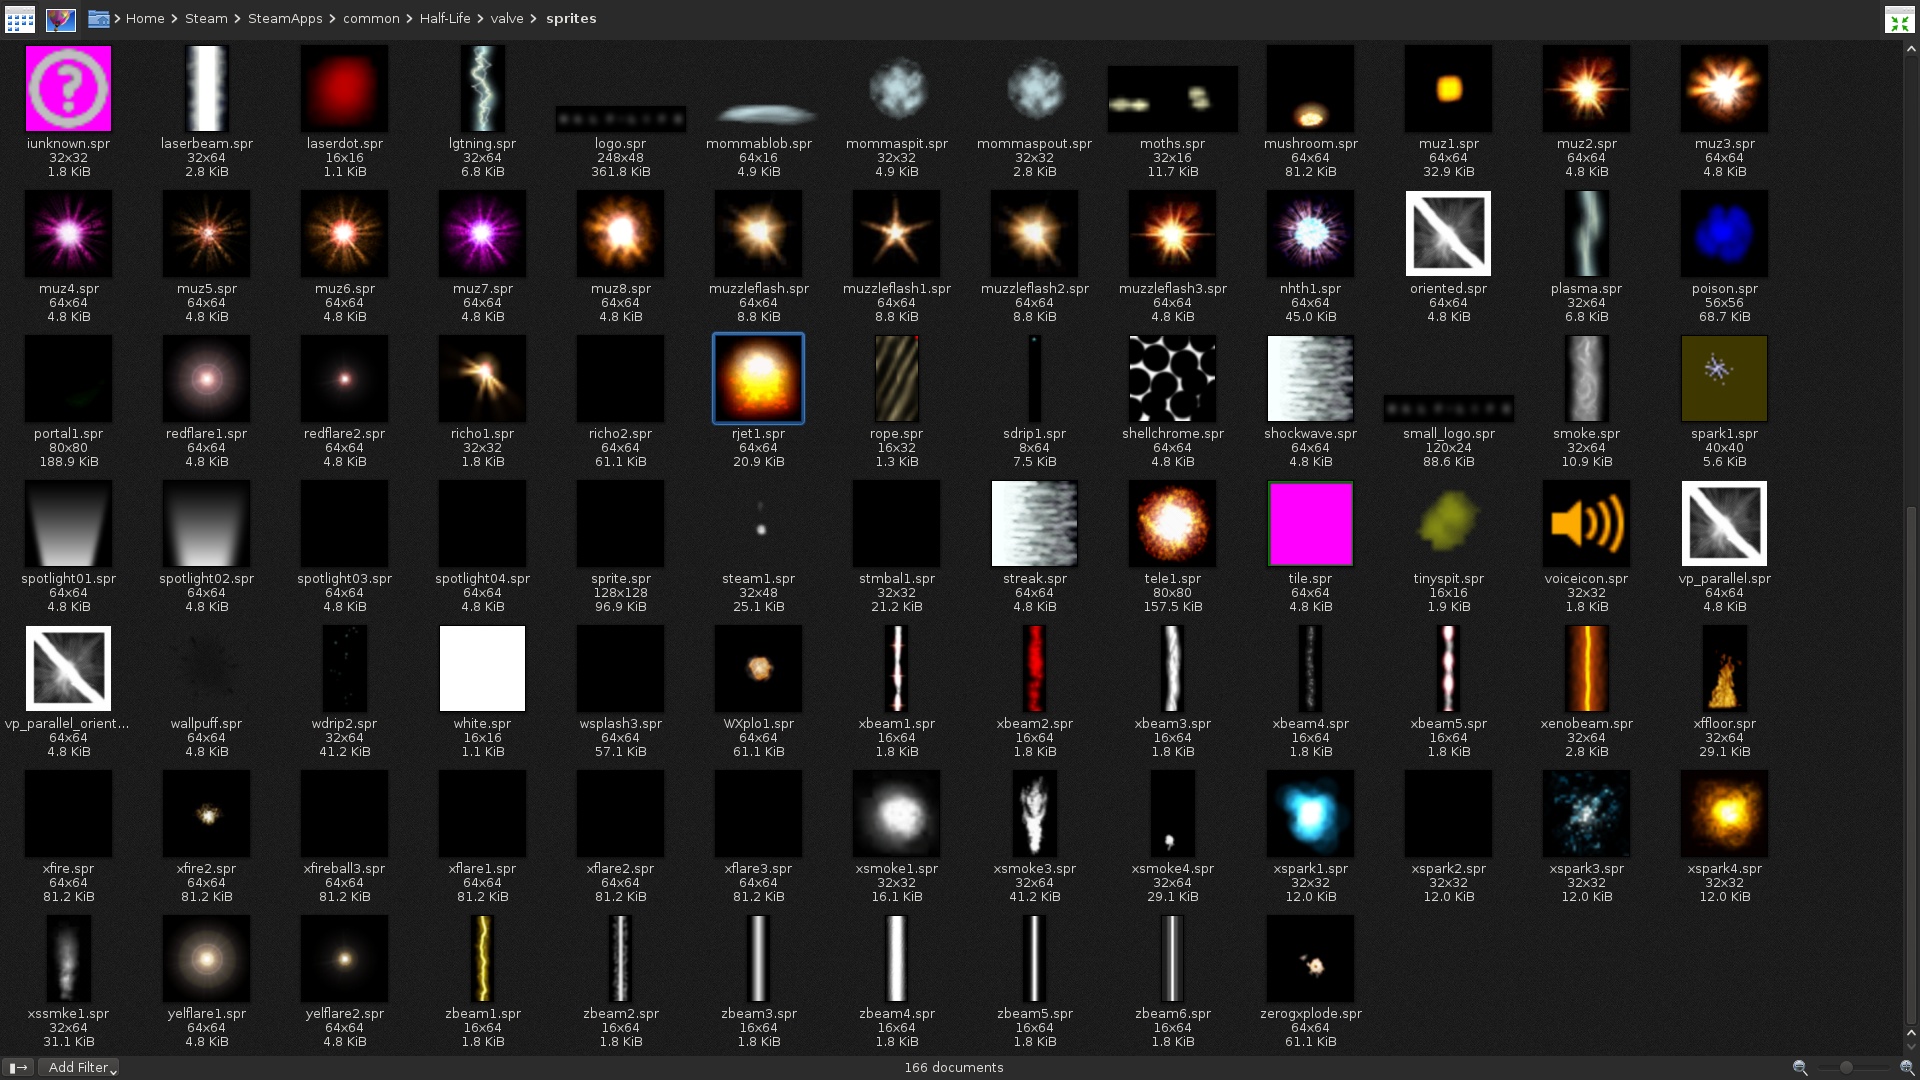The height and width of the screenshot is (1080, 1920).
Task: Click the home folder icon in breadcrumb
Action: (98, 19)
